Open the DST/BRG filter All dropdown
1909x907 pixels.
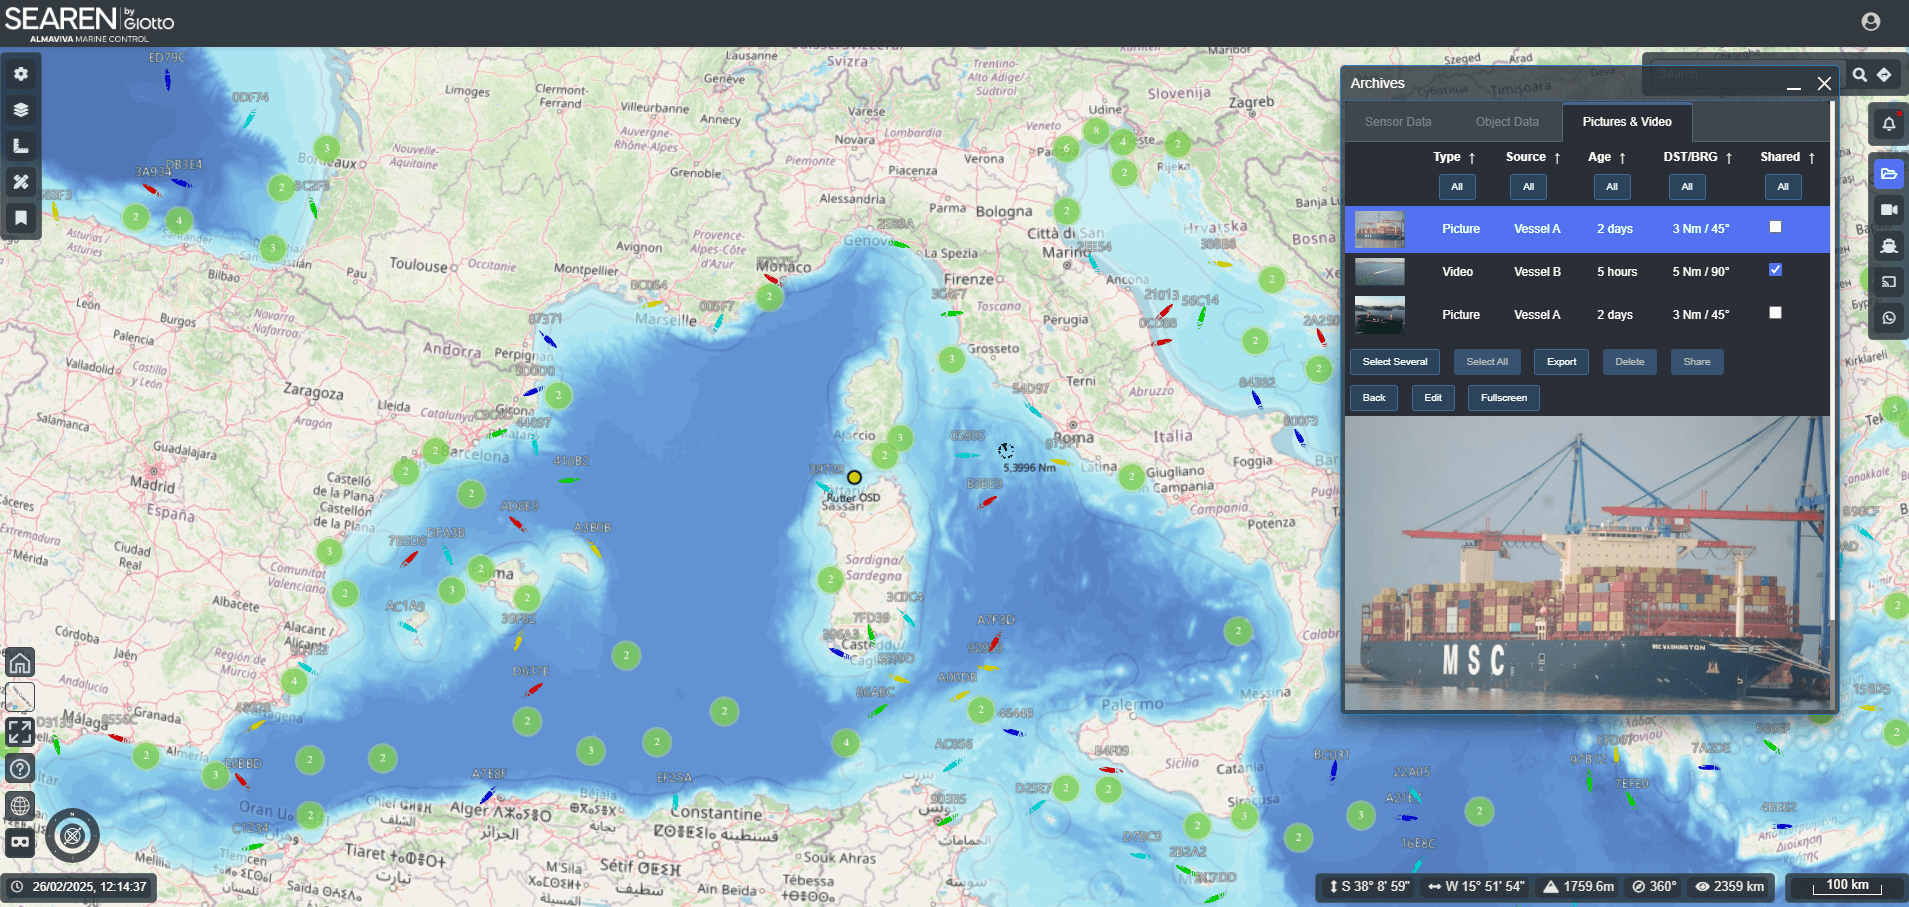(x=1687, y=187)
